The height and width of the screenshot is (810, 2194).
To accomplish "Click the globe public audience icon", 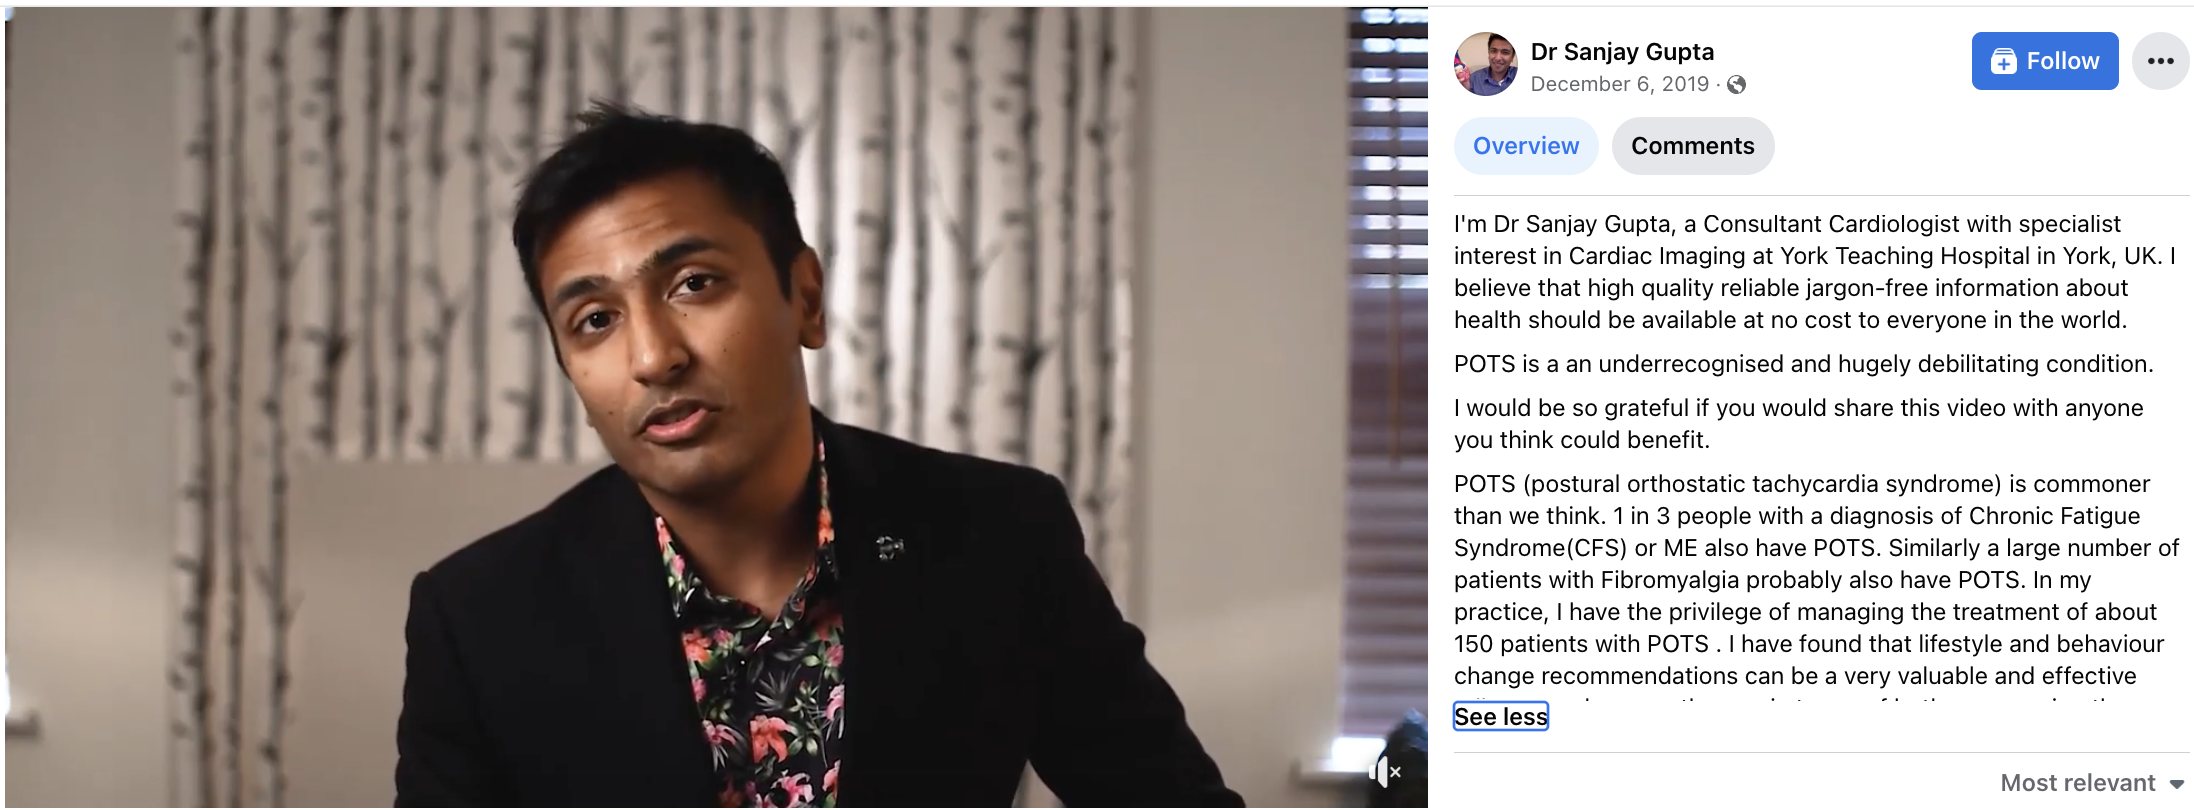I will point(1737,85).
